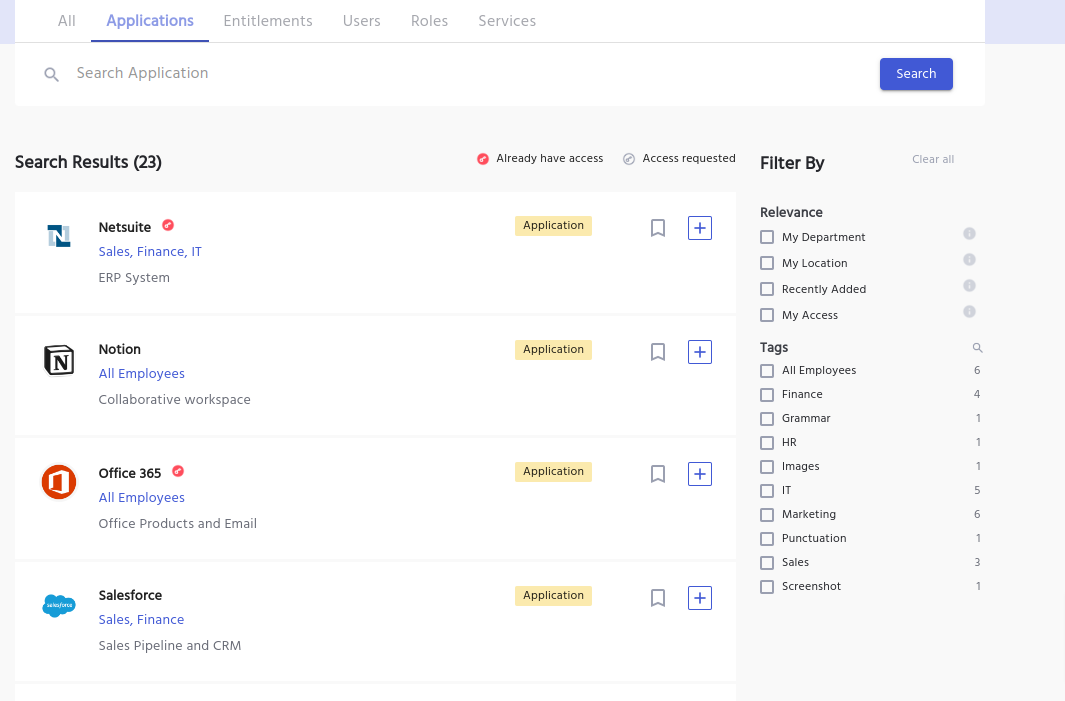The height and width of the screenshot is (701, 1065).
Task: Click the search icon beside Tags
Action: 978,348
